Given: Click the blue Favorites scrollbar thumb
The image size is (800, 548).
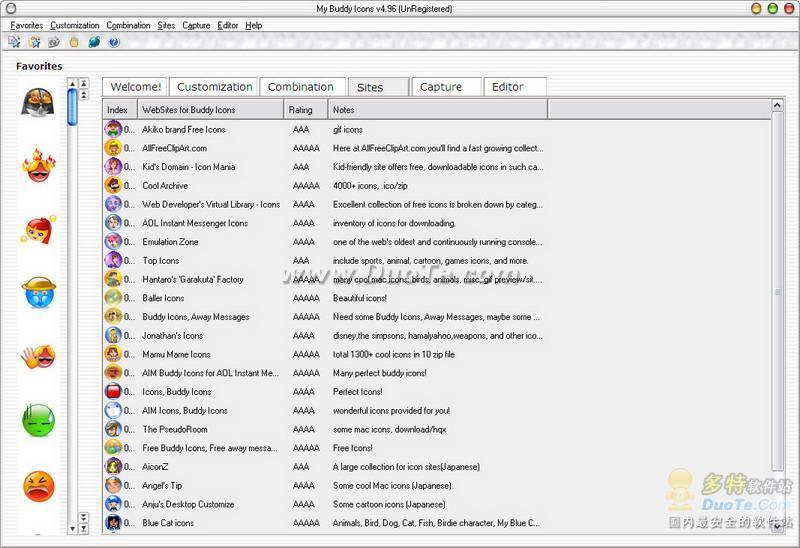Looking at the screenshot, I should tap(72, 107).
